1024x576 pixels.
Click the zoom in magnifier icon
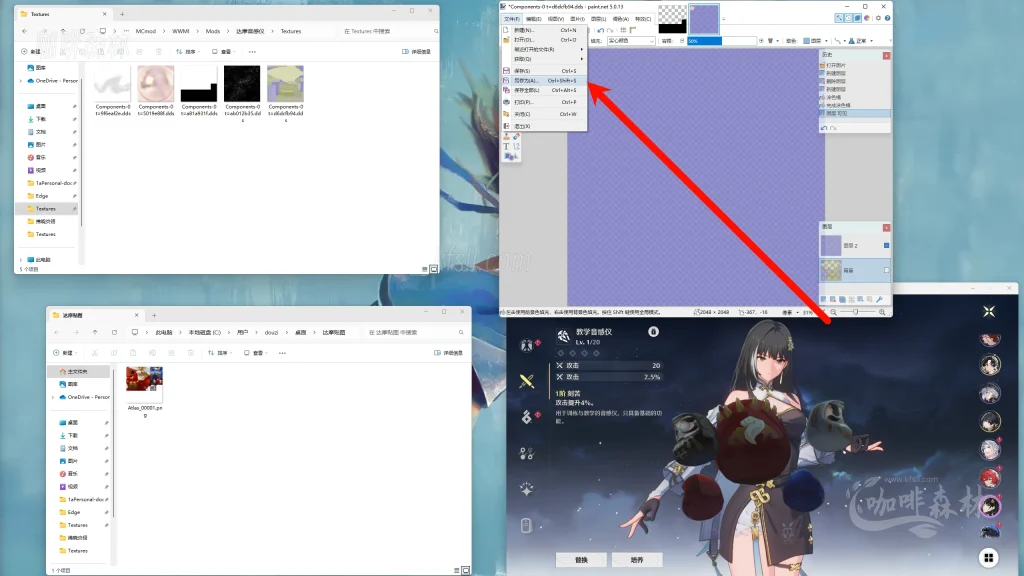[881, 312]
